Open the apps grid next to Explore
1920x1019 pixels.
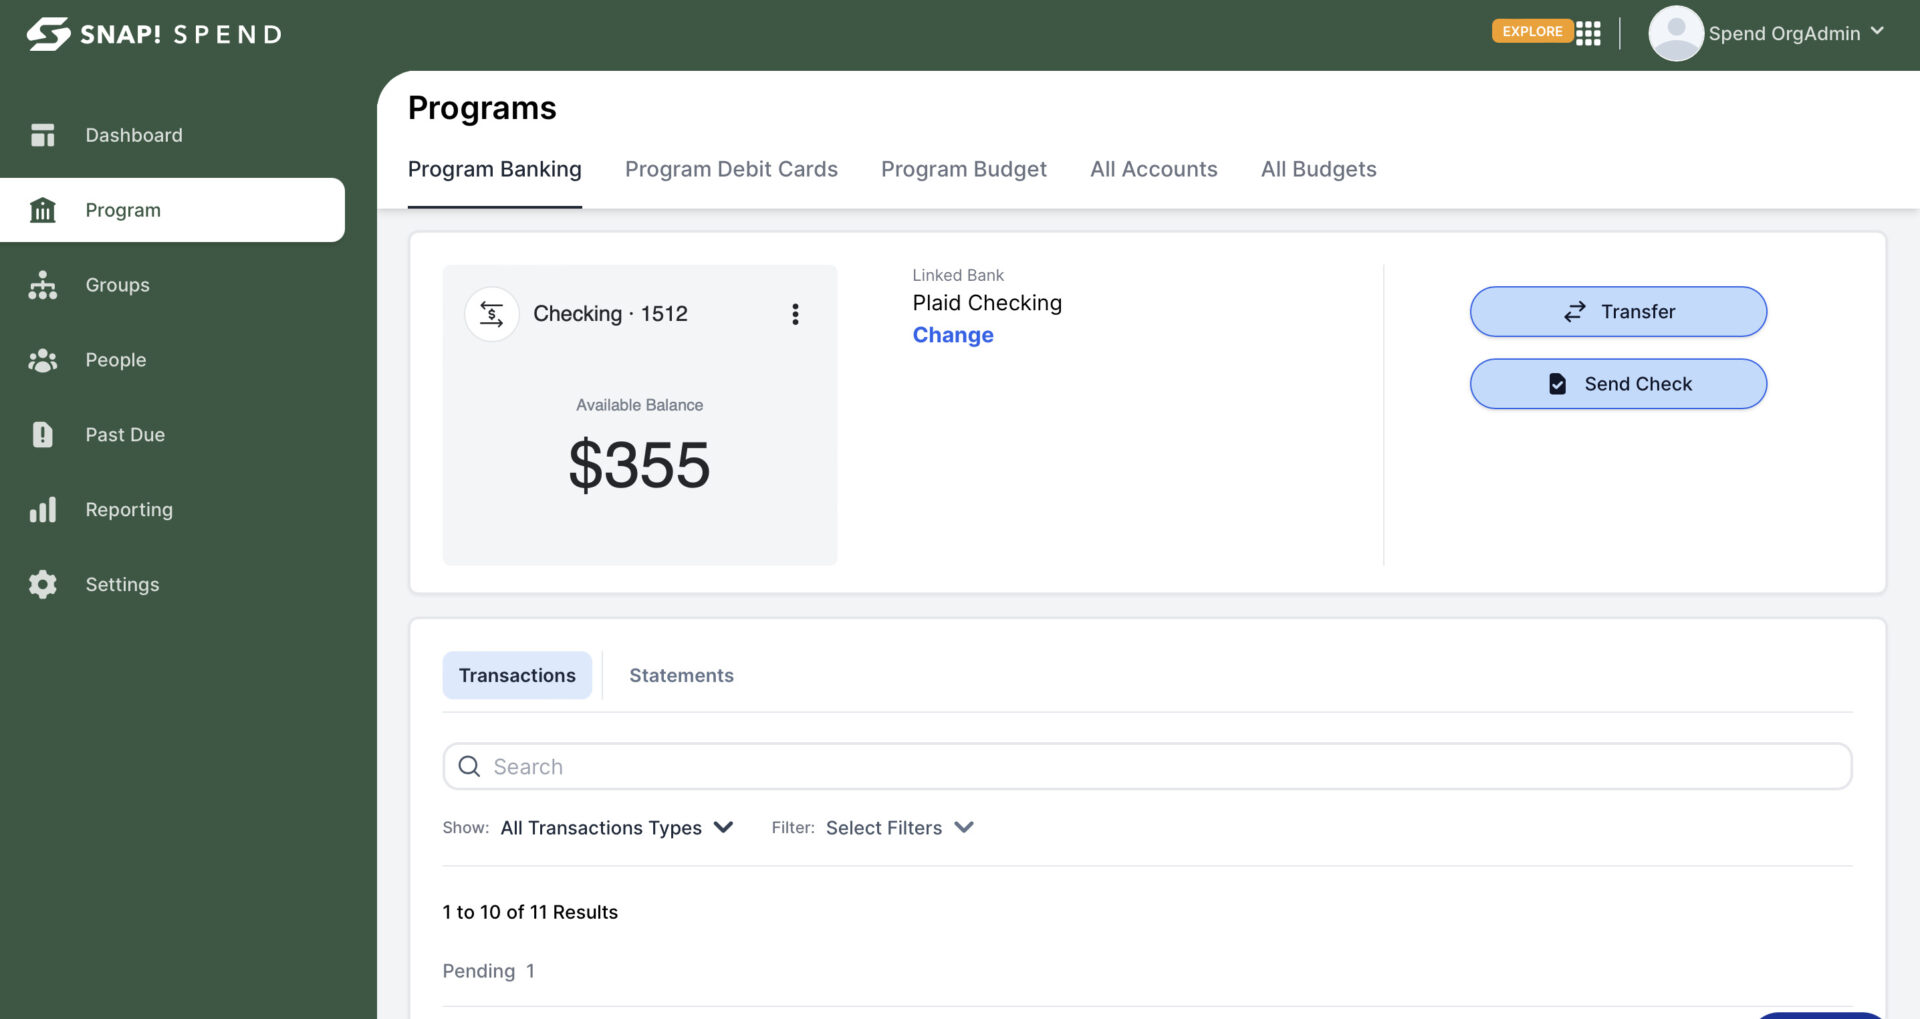(x=1588, y=33)
